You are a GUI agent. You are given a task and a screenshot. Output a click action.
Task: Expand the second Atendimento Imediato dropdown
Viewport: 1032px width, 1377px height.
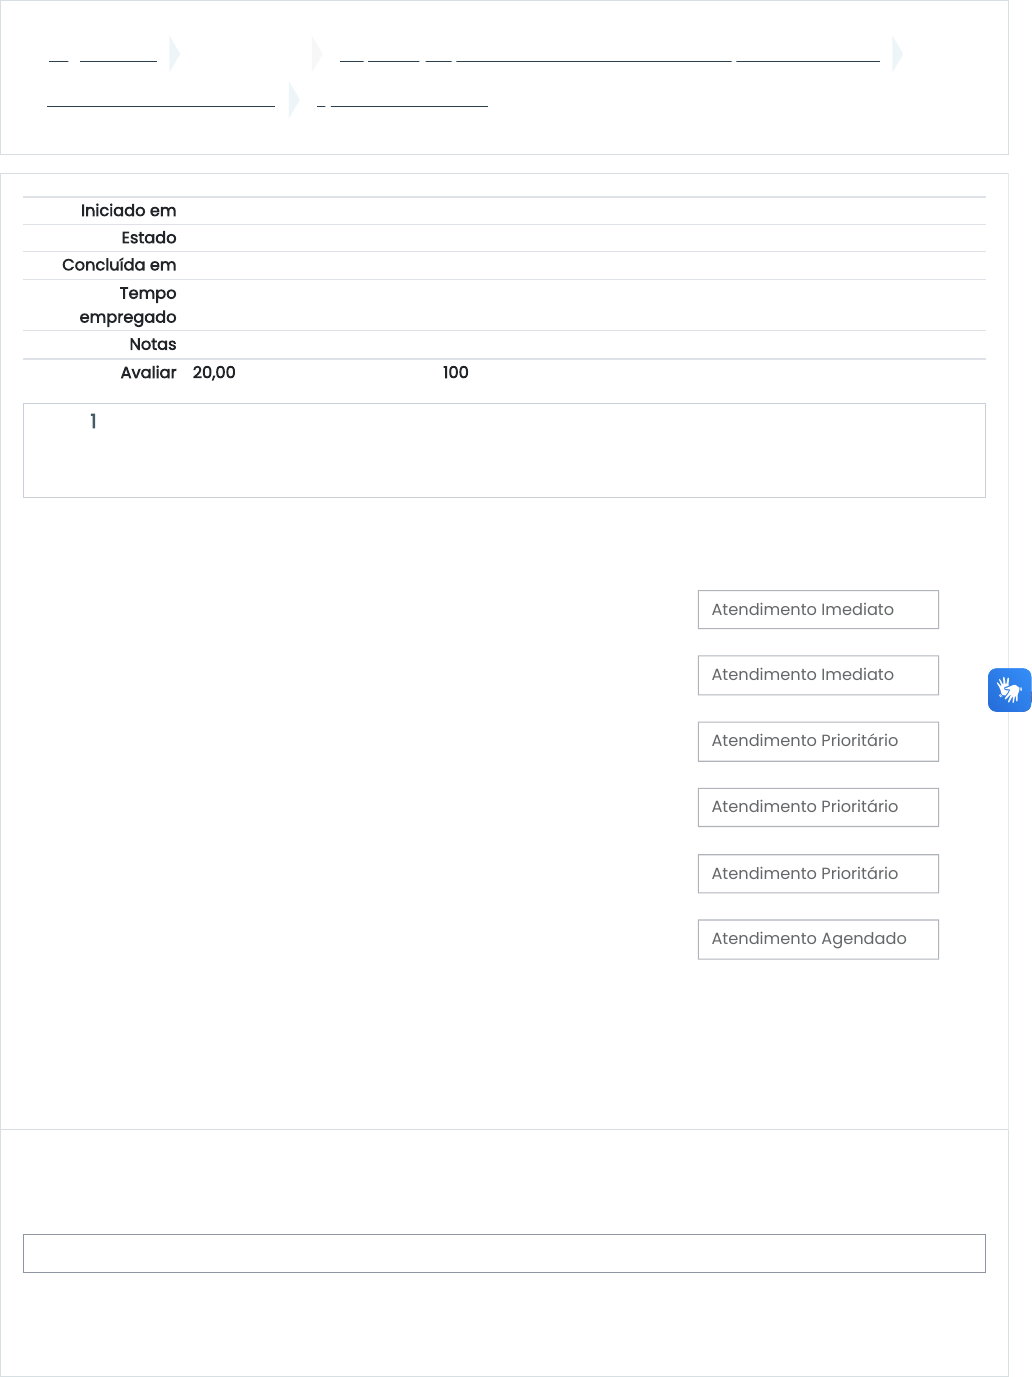pyautogui.click(x=817, y=675)
